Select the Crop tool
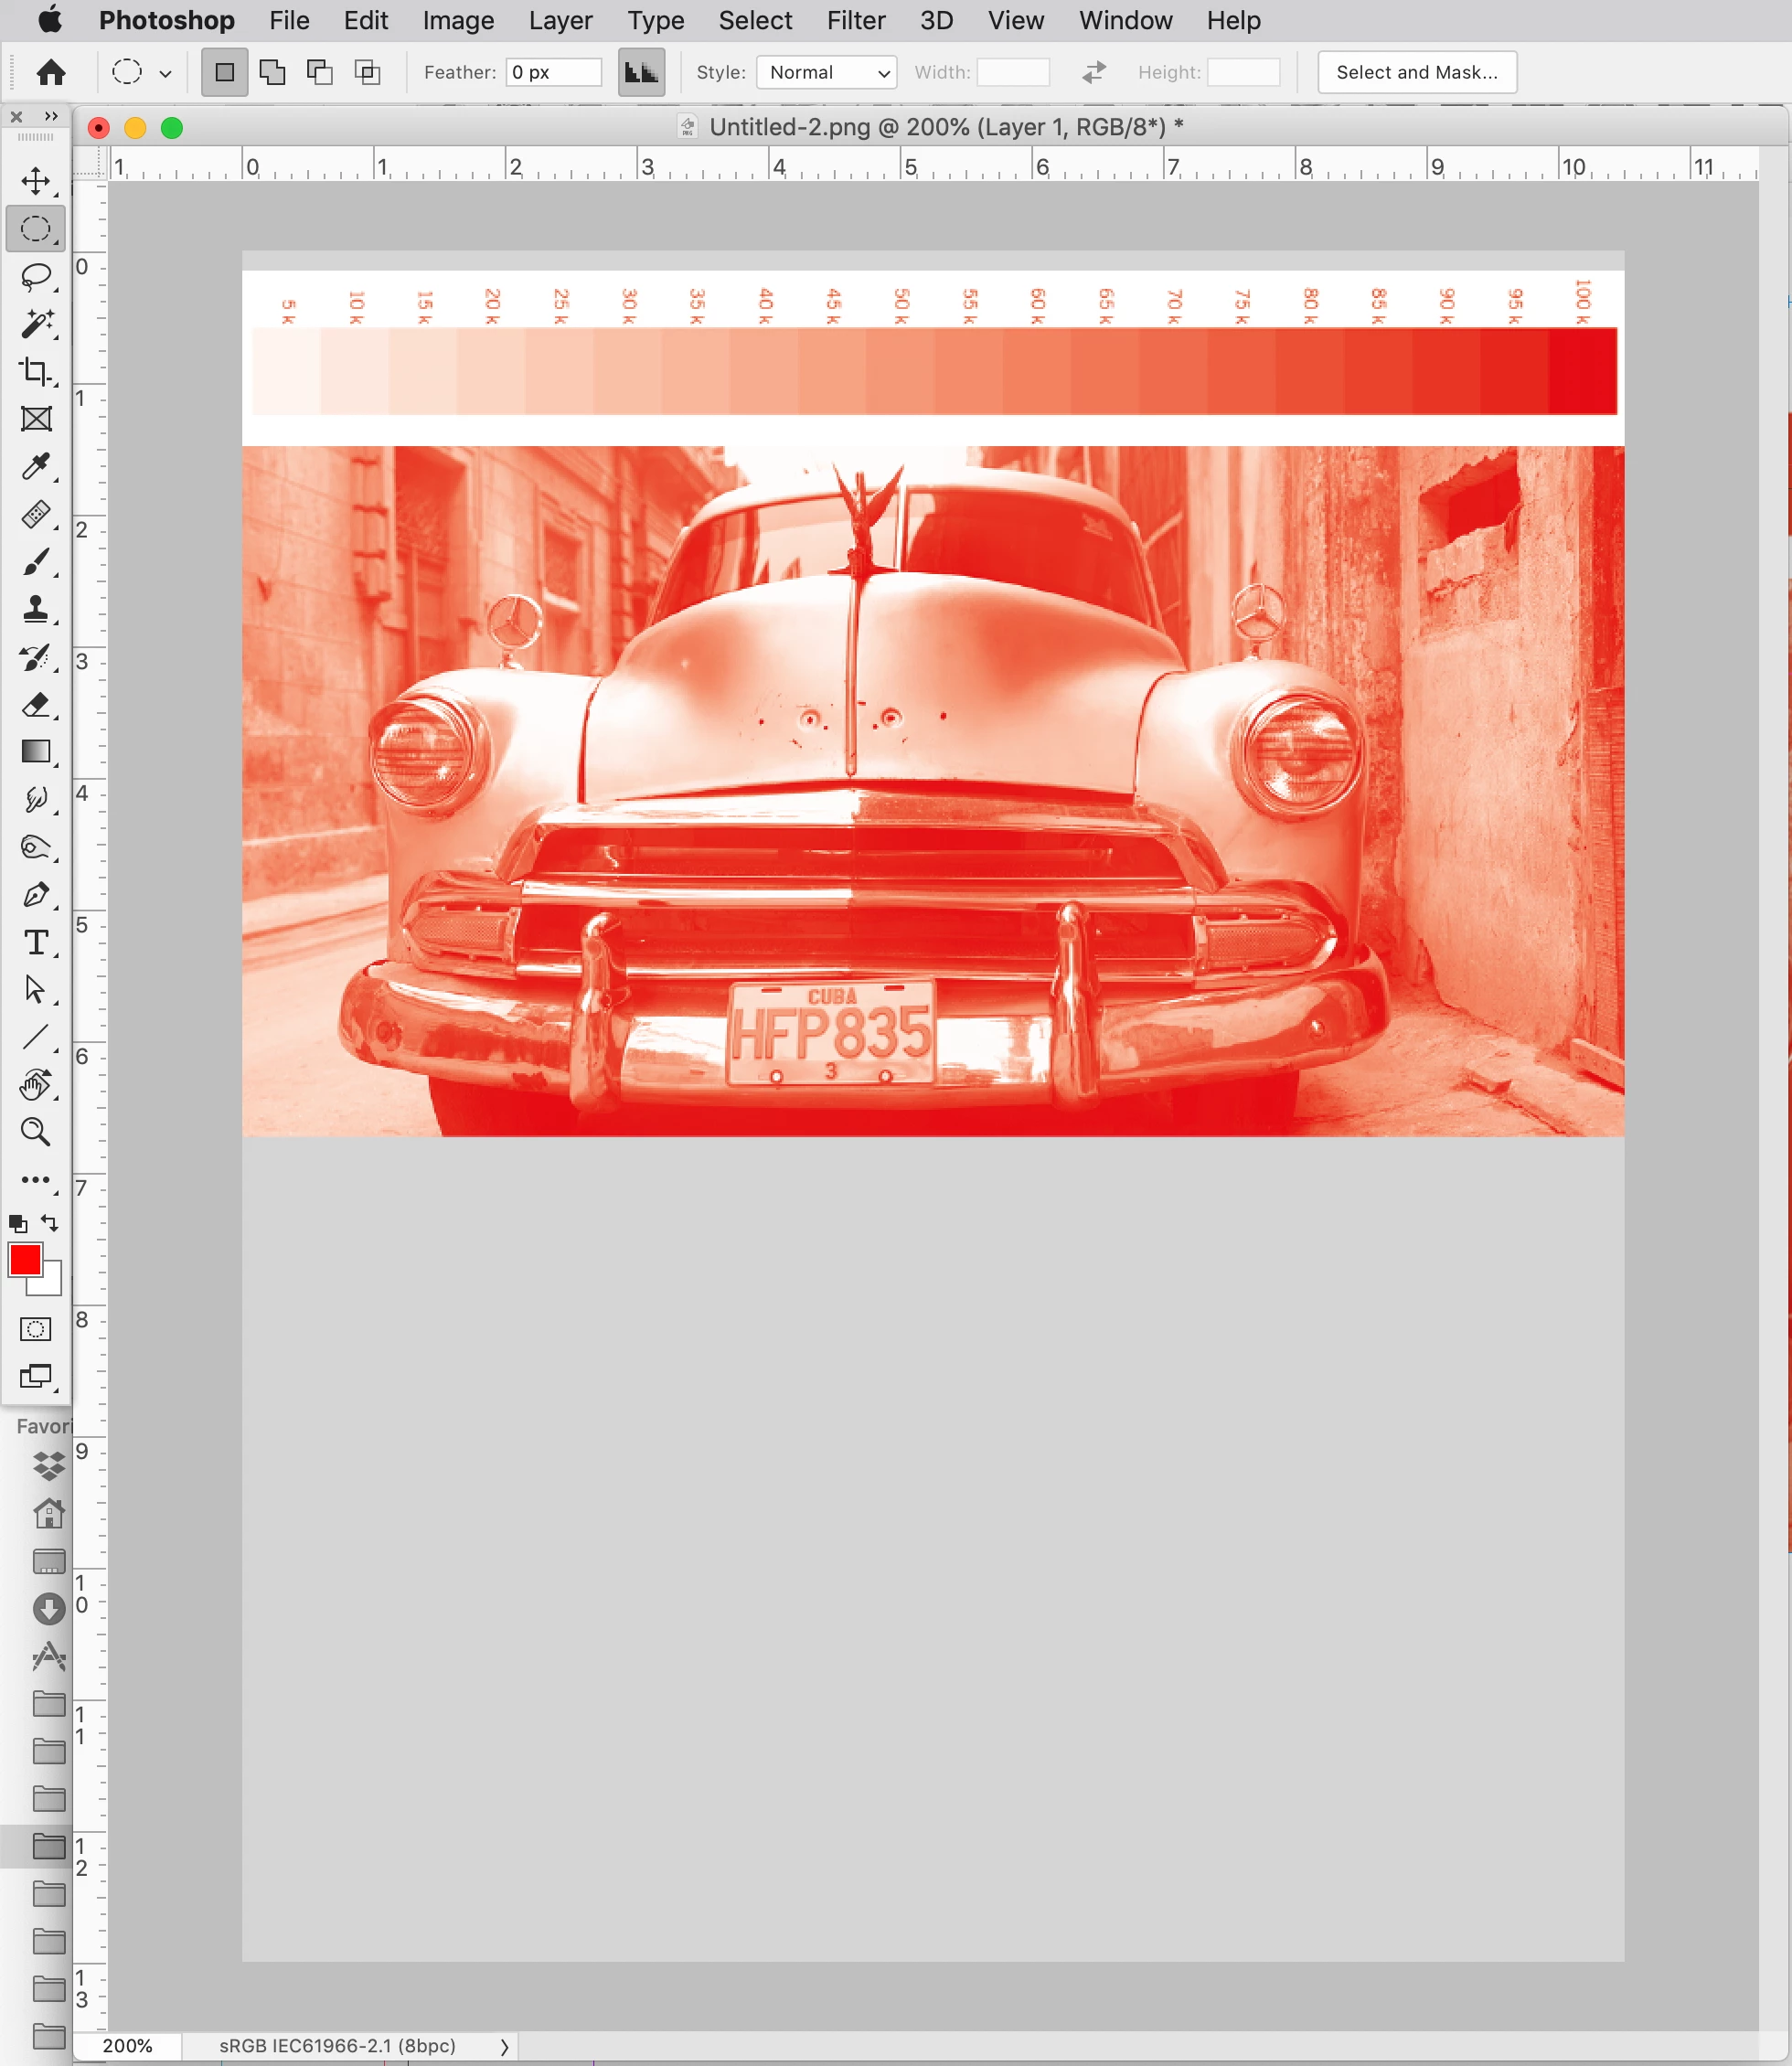 36,372
